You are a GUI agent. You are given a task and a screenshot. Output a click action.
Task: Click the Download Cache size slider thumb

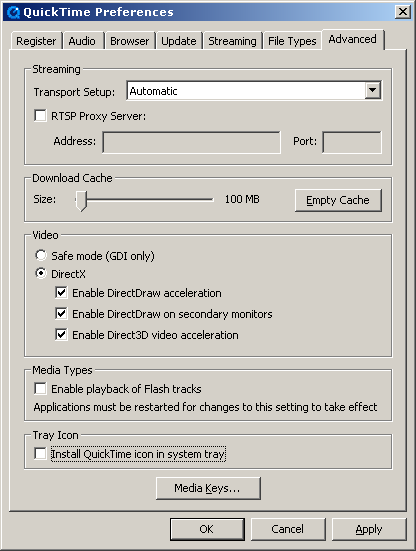[81, 201]
